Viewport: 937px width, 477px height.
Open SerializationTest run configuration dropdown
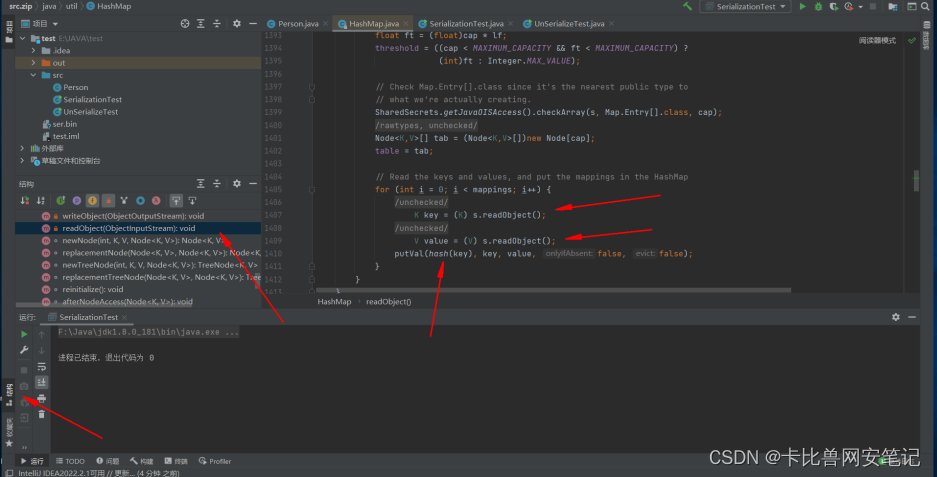pyautogui.click(x=745, y=7)
